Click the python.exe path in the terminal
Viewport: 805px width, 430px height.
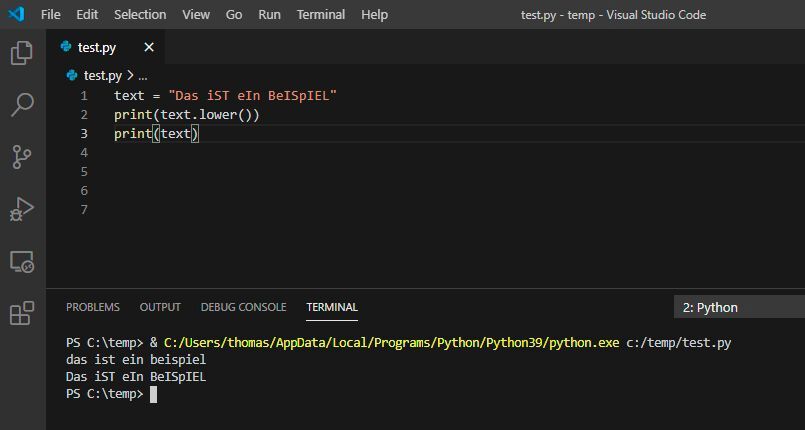(x=392, y=342)
